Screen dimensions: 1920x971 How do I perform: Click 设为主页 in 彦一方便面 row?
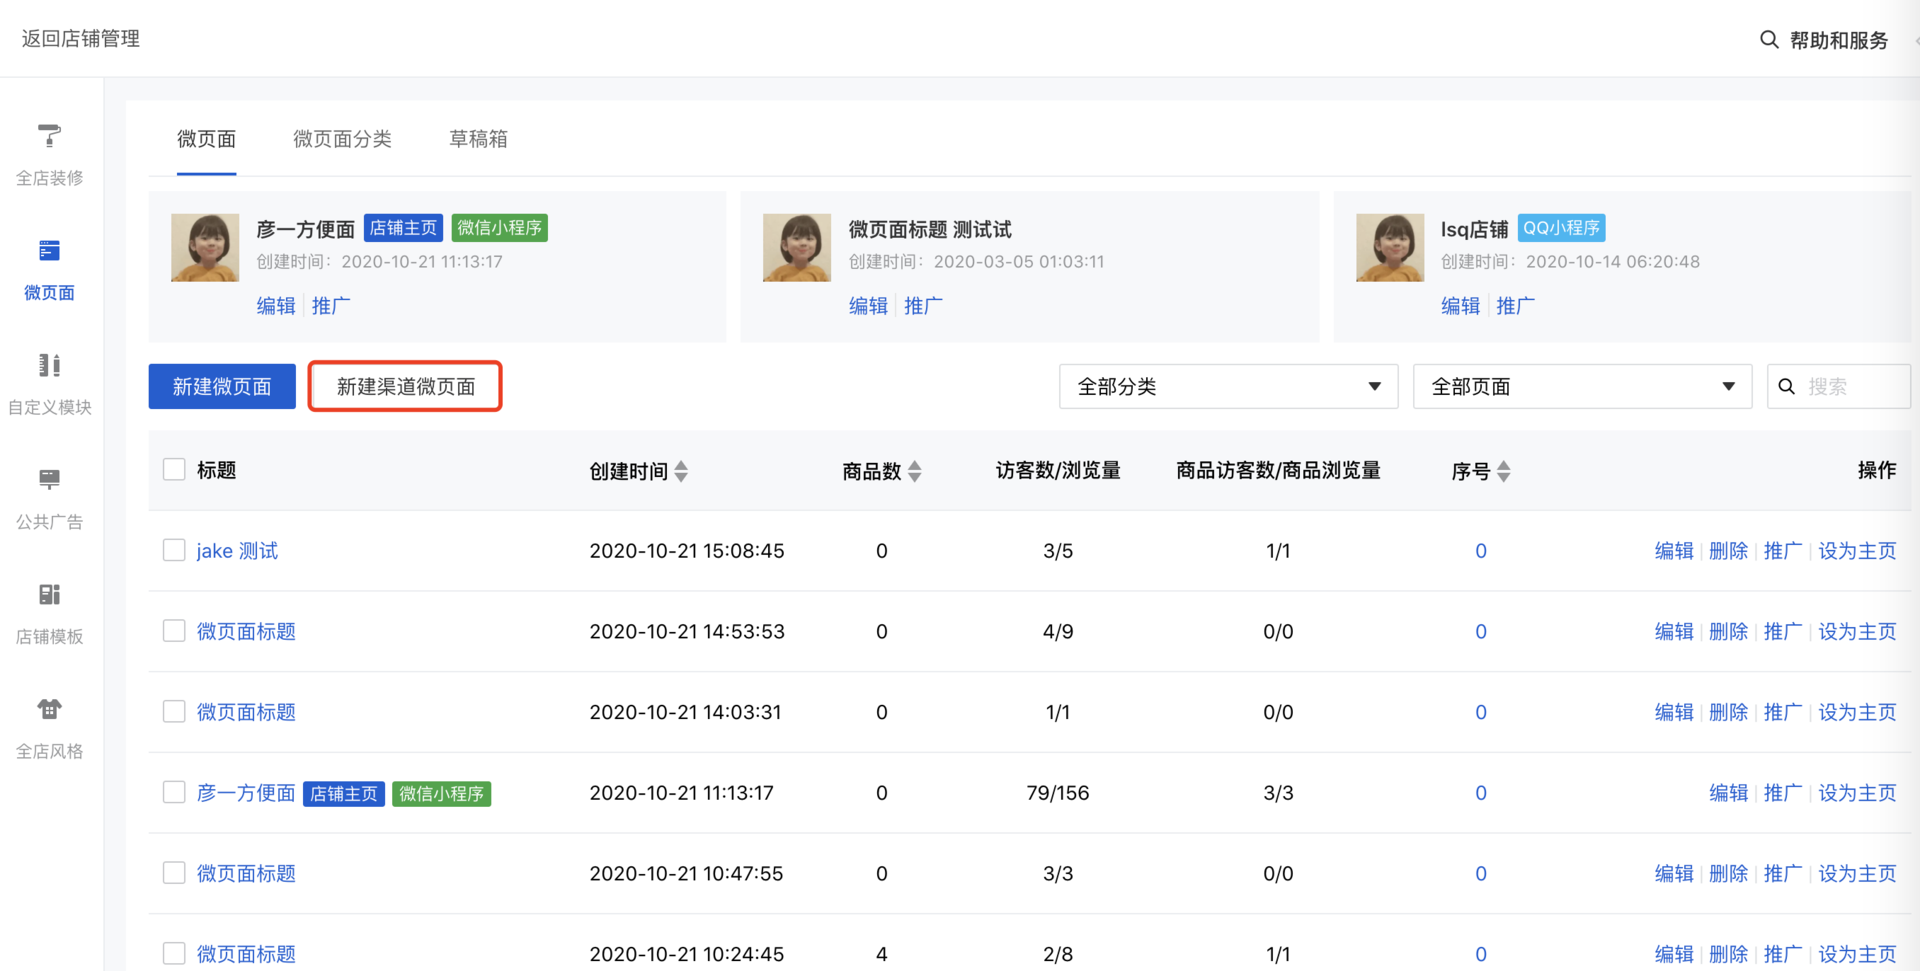pyautogui.click(x=1857, y=793)
